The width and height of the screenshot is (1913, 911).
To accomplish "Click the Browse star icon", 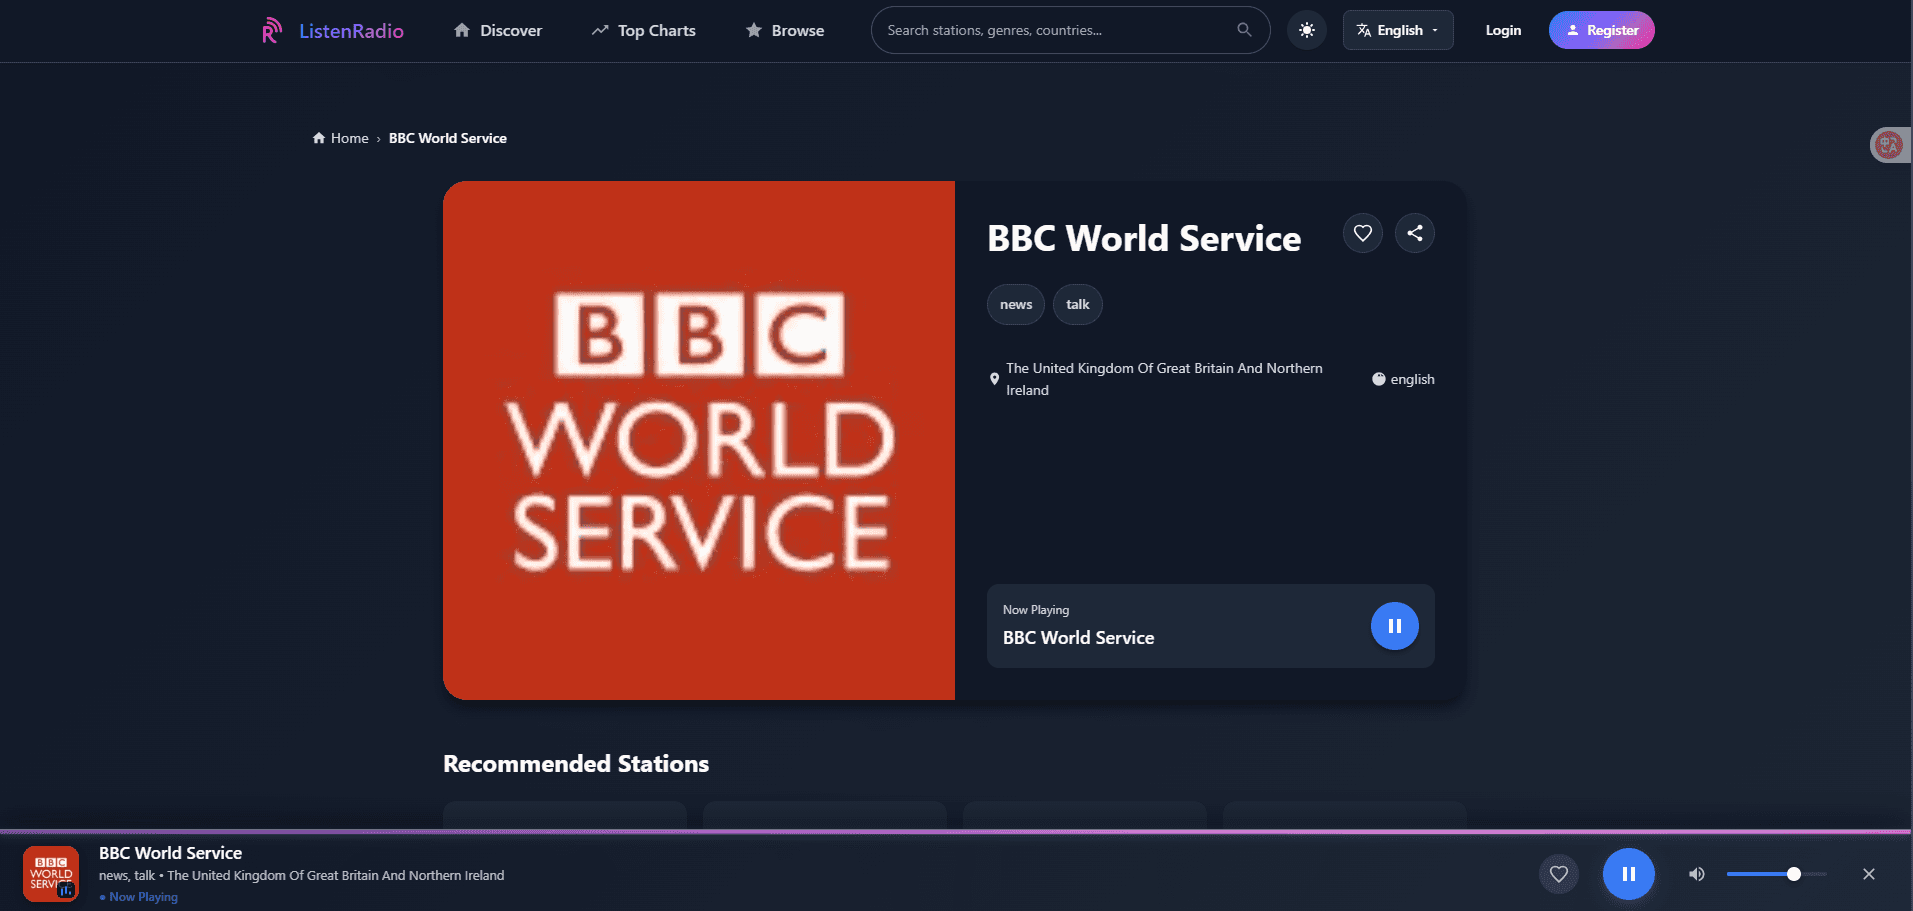I will click(x=753, y=30).
